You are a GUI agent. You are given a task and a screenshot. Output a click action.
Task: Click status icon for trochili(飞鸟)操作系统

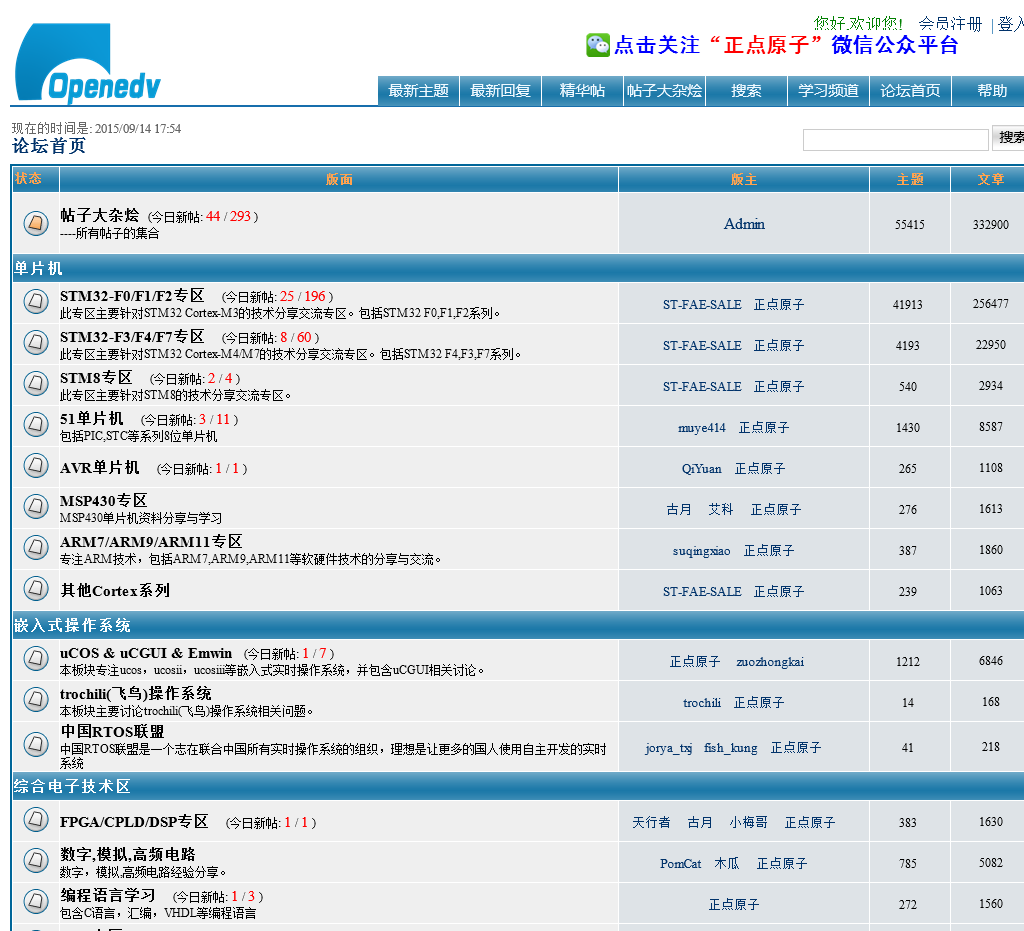36,699
